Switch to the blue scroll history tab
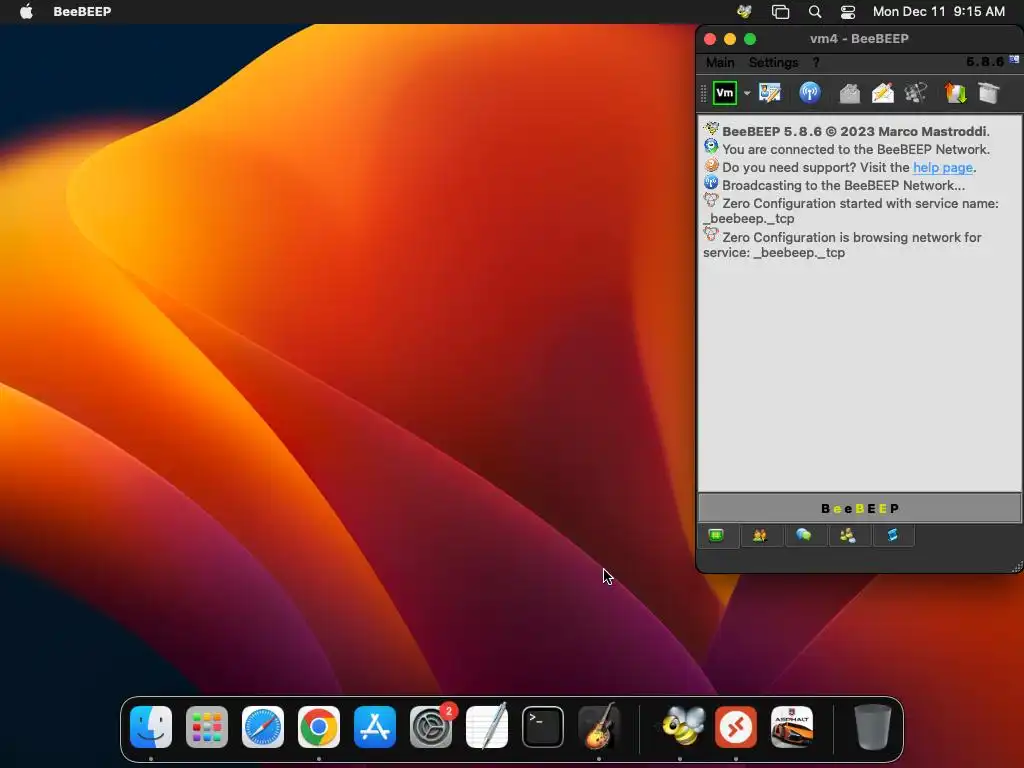Image resolution: width=1024 pixels, height=768 pixels. coord(892,536)
